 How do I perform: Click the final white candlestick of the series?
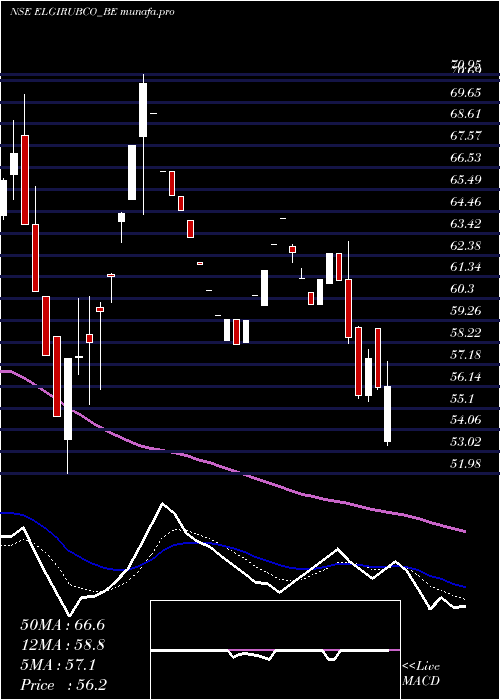click(388, 414)
